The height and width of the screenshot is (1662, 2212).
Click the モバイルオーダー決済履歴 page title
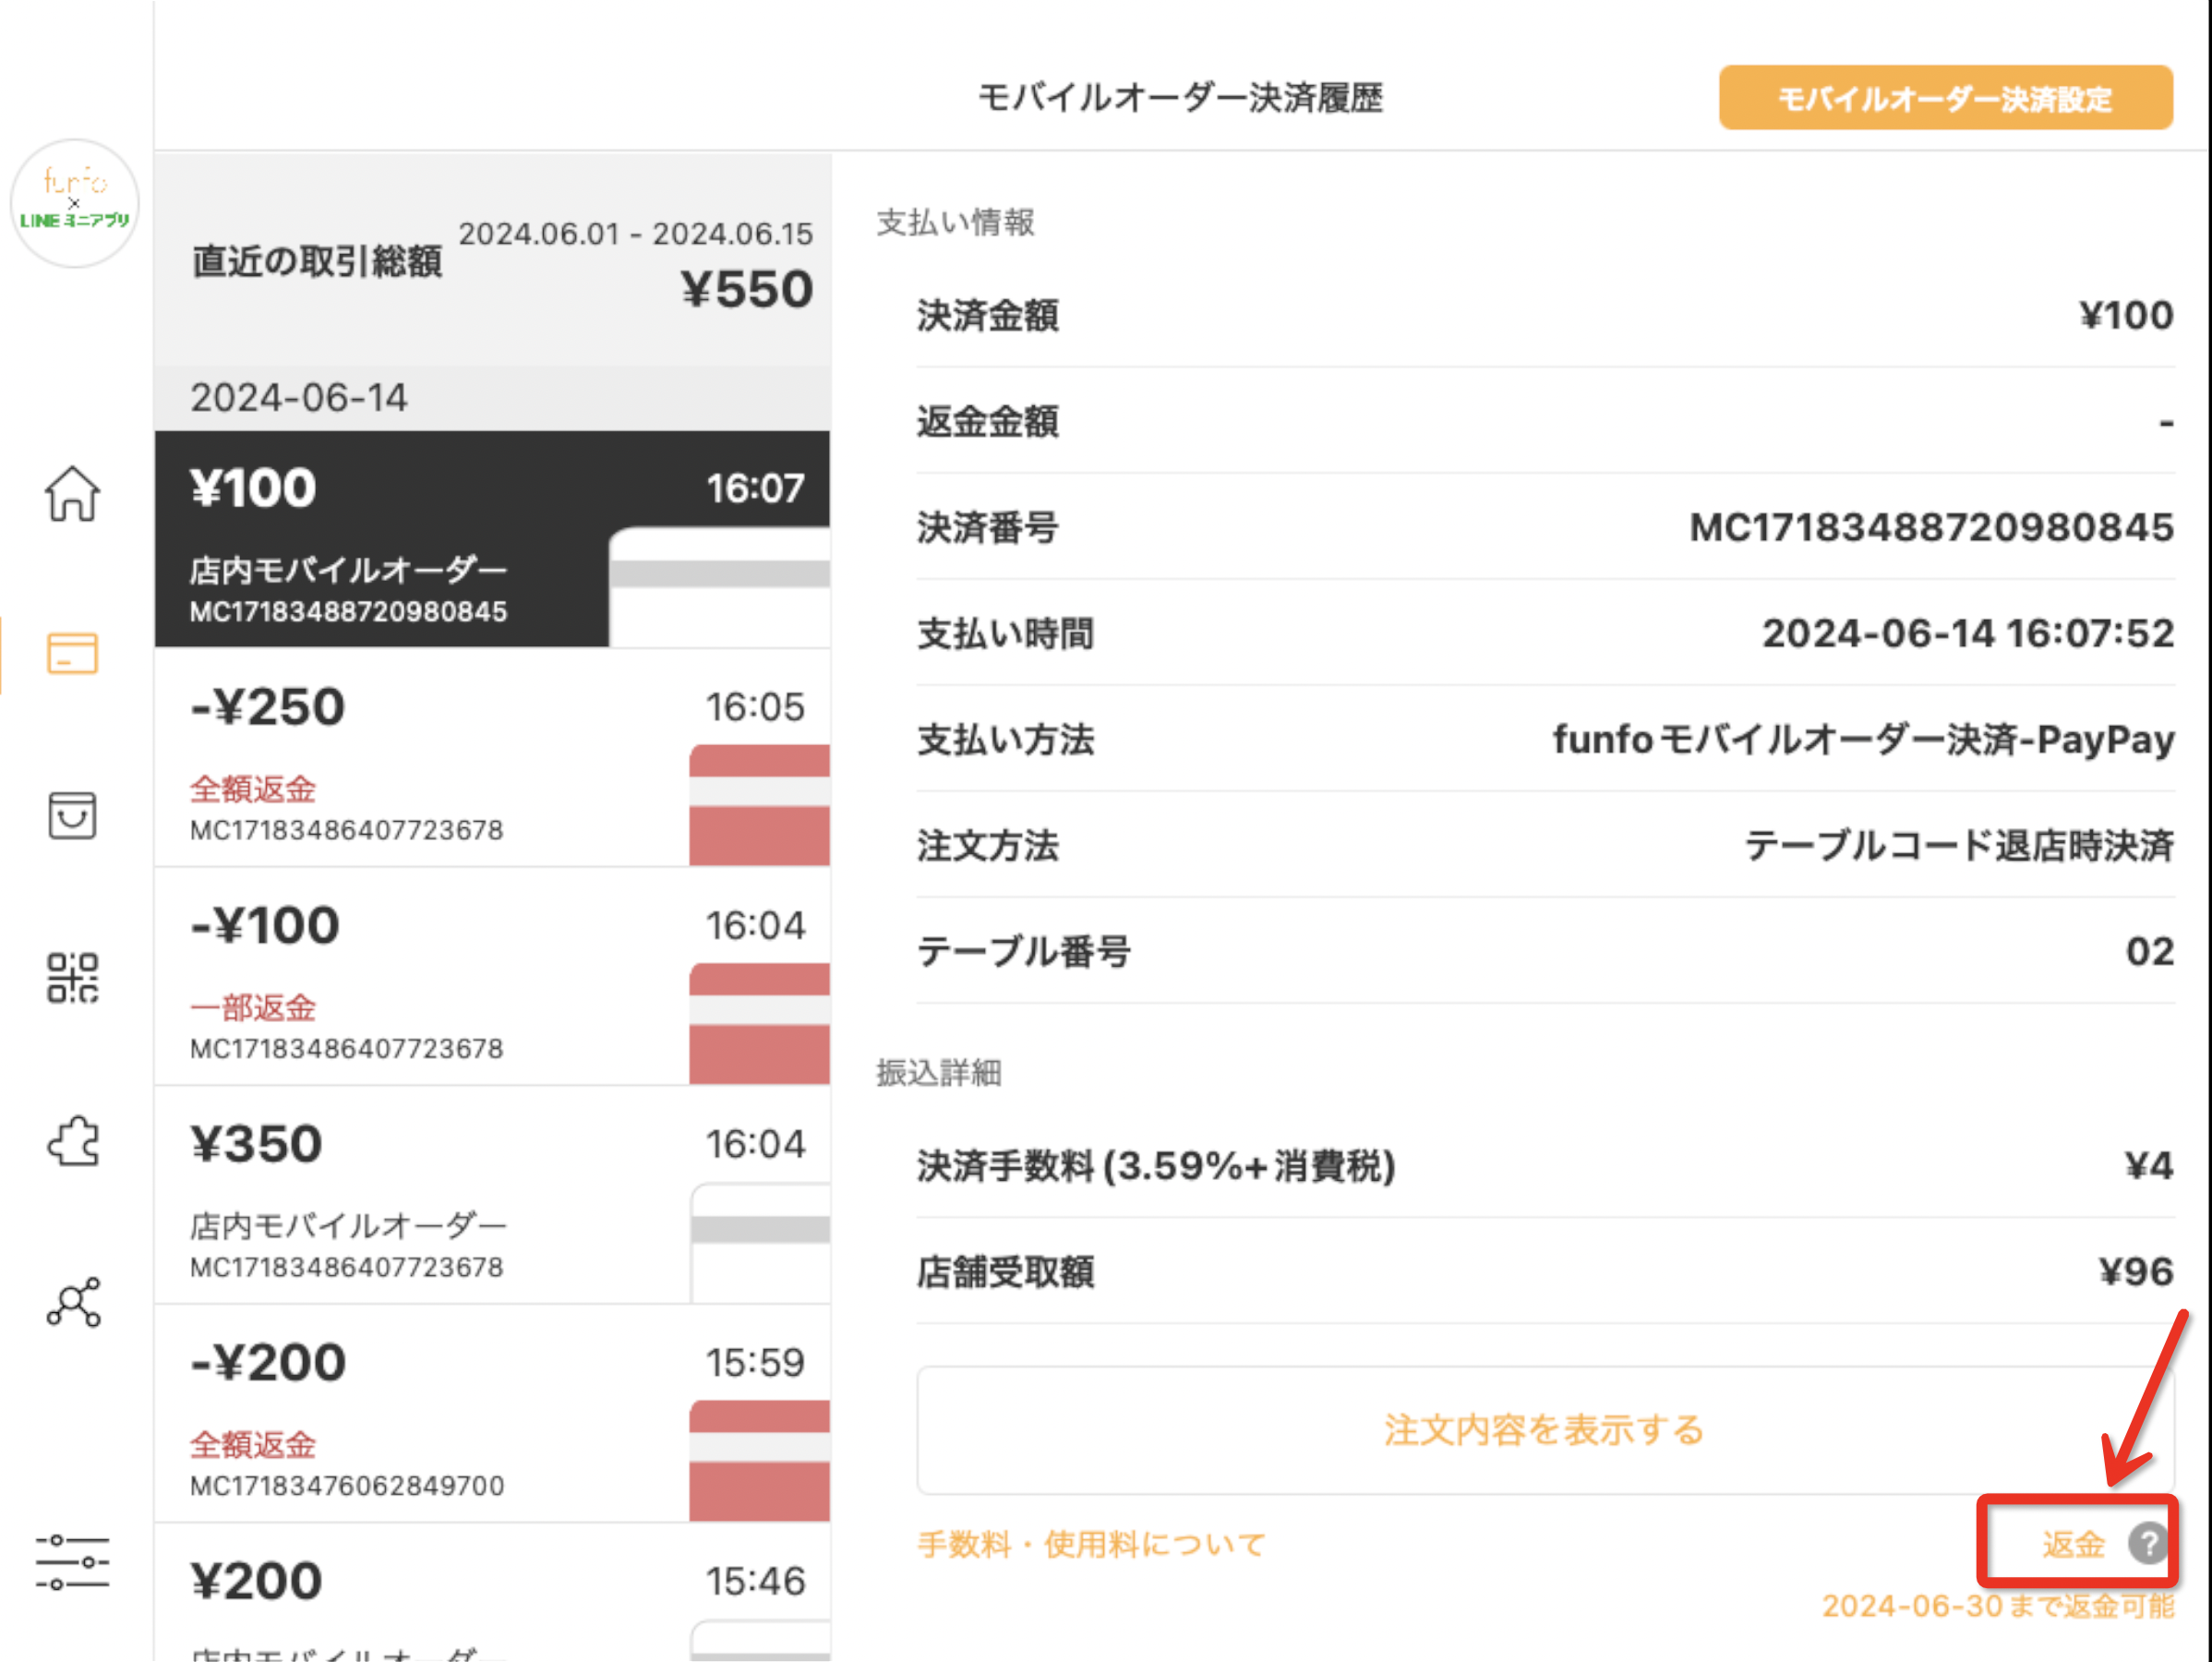coord(1180,98)
